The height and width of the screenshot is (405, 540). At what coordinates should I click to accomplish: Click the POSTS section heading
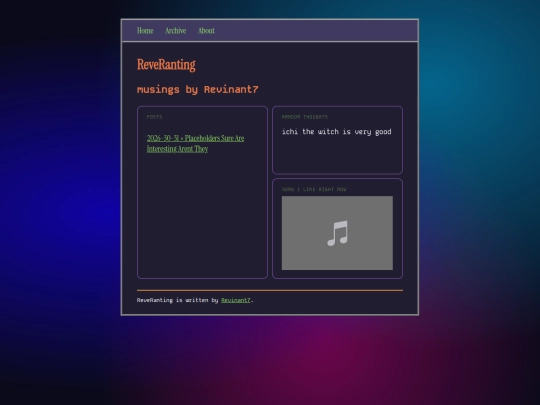click(x=154, y=117)
